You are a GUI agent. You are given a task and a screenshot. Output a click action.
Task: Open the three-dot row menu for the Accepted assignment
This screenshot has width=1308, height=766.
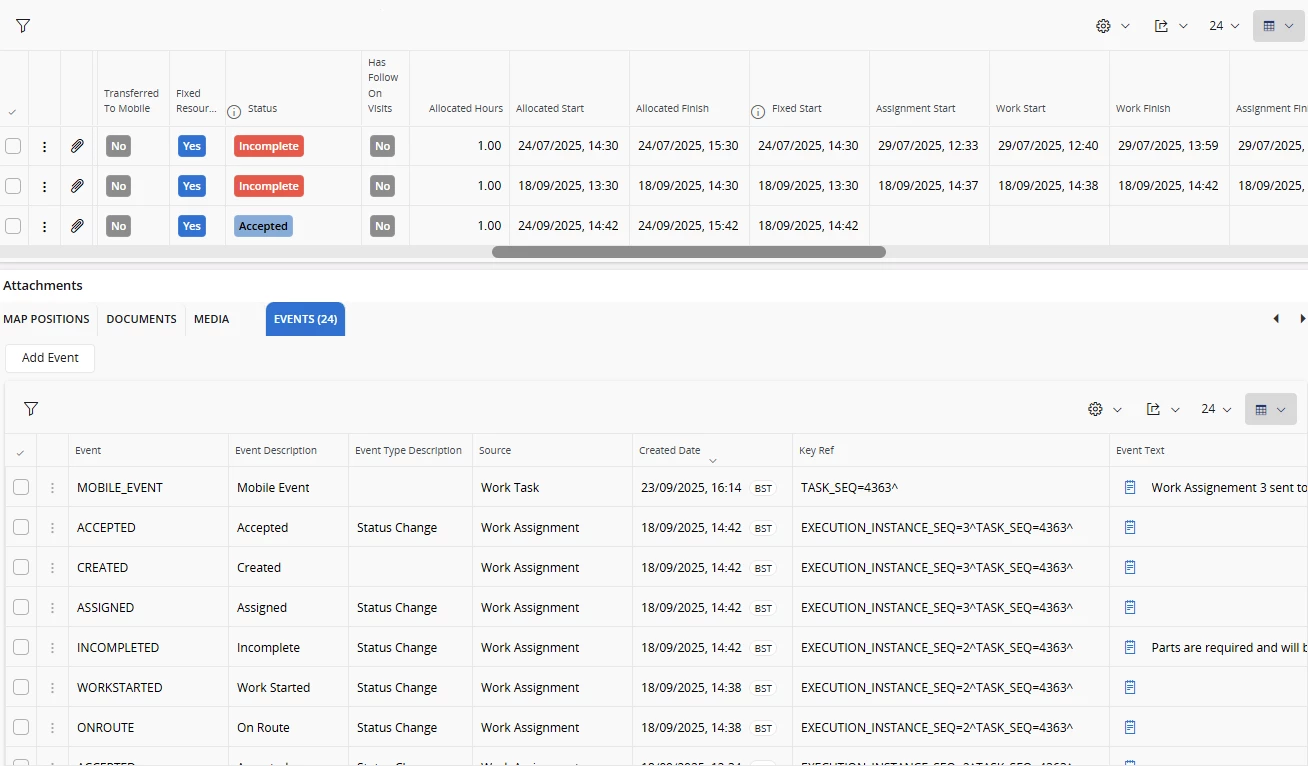point(44,226)
